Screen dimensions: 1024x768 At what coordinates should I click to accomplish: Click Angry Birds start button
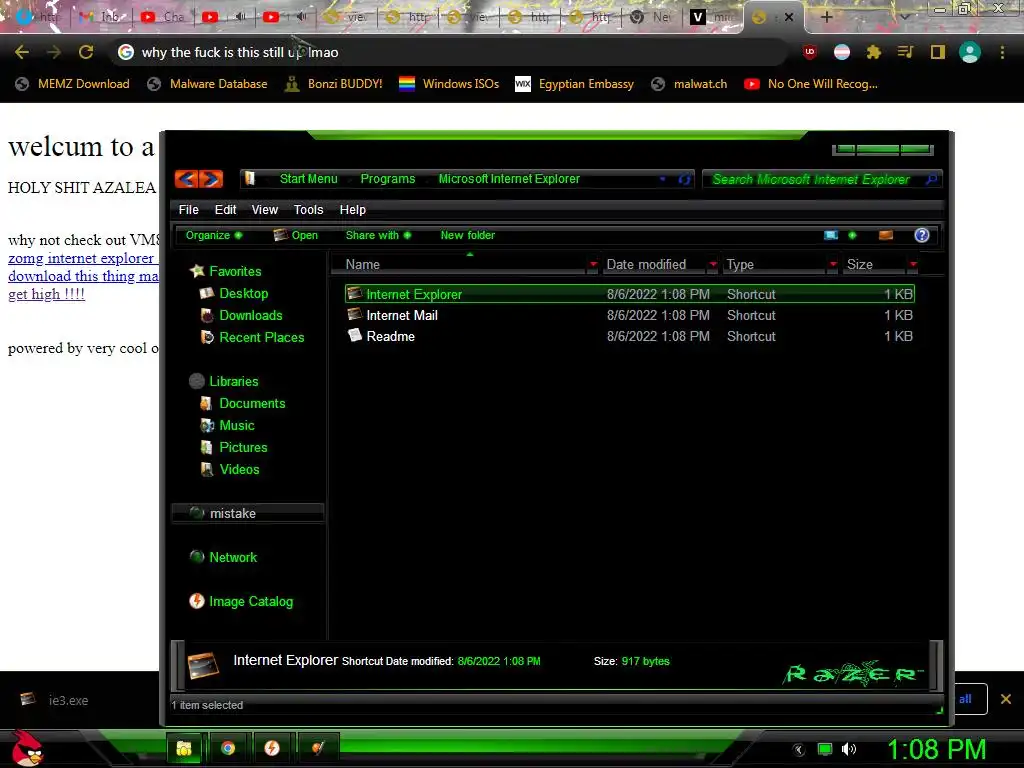pos(27,748)
